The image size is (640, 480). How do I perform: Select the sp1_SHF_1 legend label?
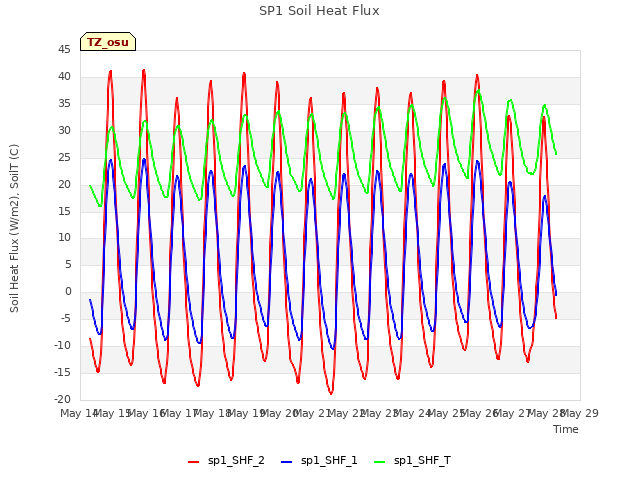[x=329, y=461]
